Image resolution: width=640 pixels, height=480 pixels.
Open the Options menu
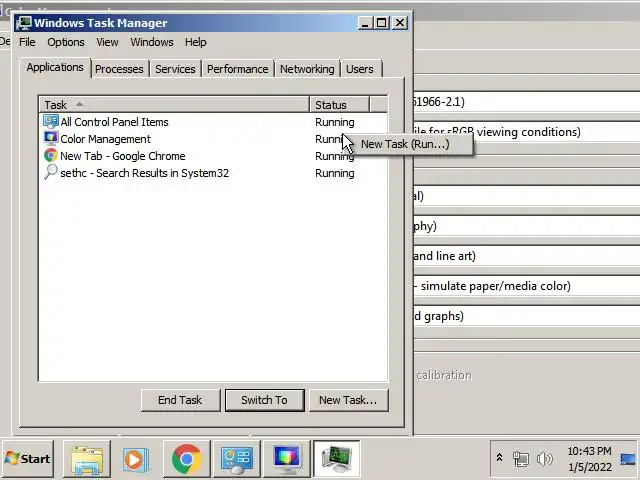point(66,42)
